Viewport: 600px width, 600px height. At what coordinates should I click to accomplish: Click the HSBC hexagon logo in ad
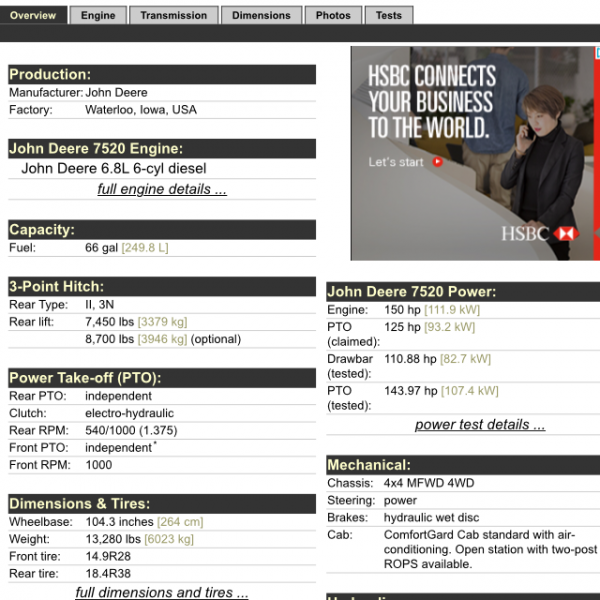click(566, 233)
